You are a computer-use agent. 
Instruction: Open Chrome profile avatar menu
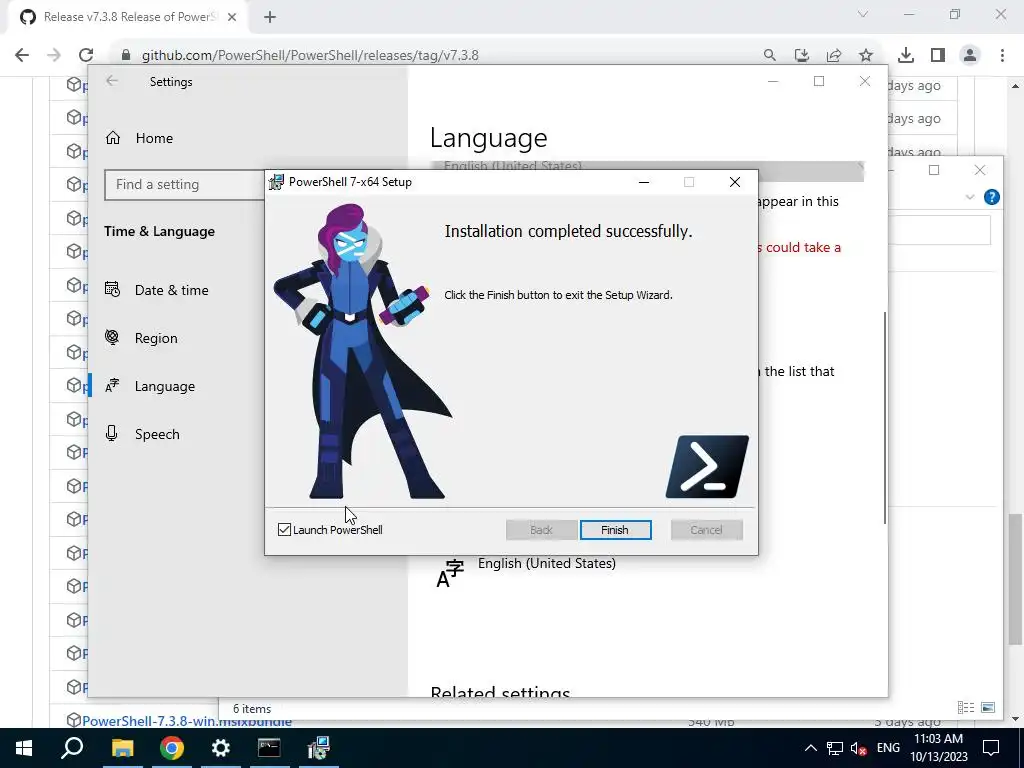970,56
